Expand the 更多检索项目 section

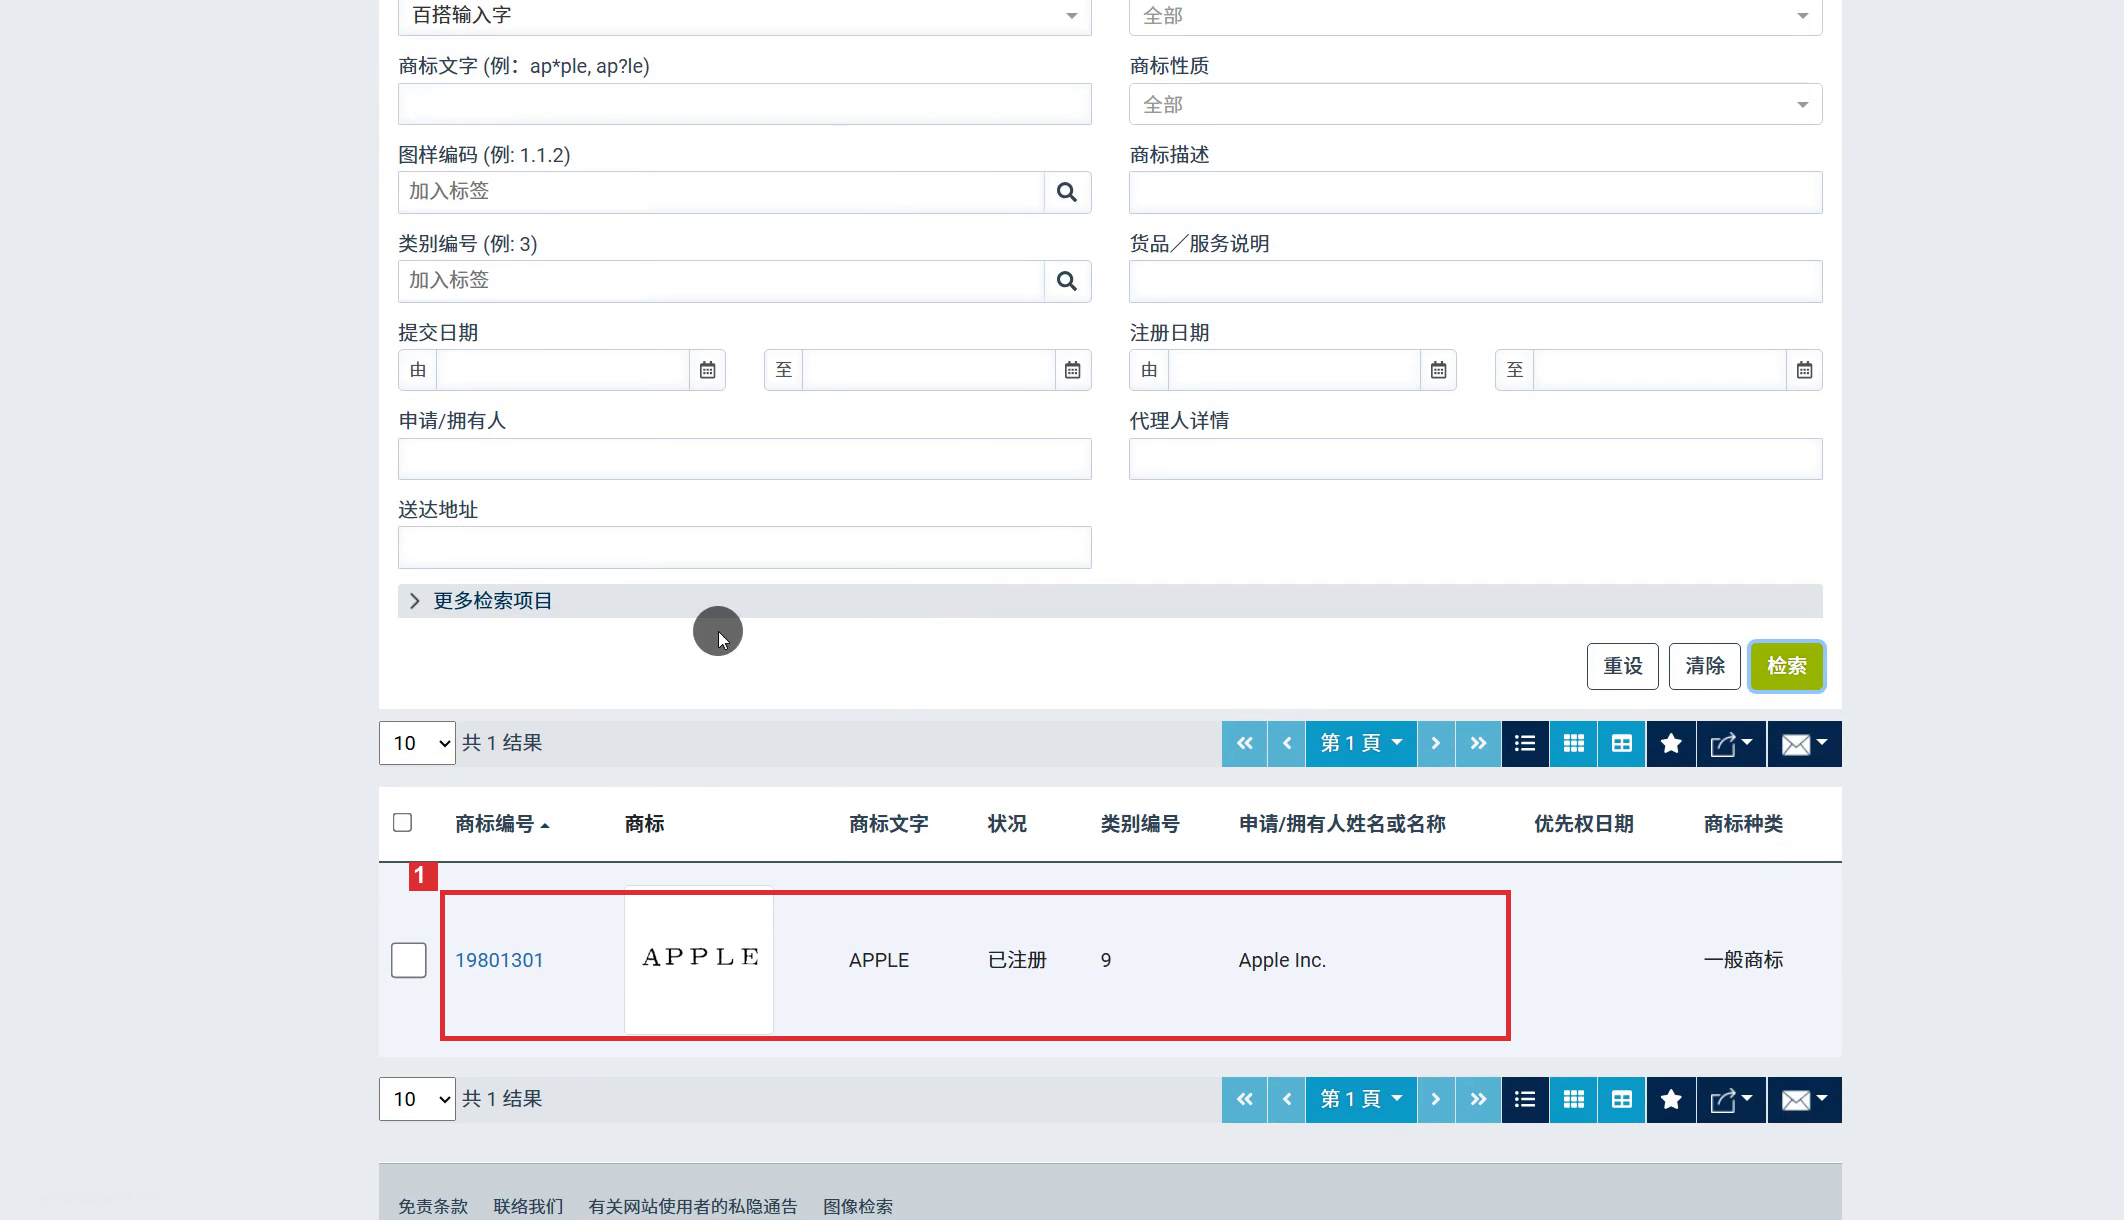pos(1110,601)
